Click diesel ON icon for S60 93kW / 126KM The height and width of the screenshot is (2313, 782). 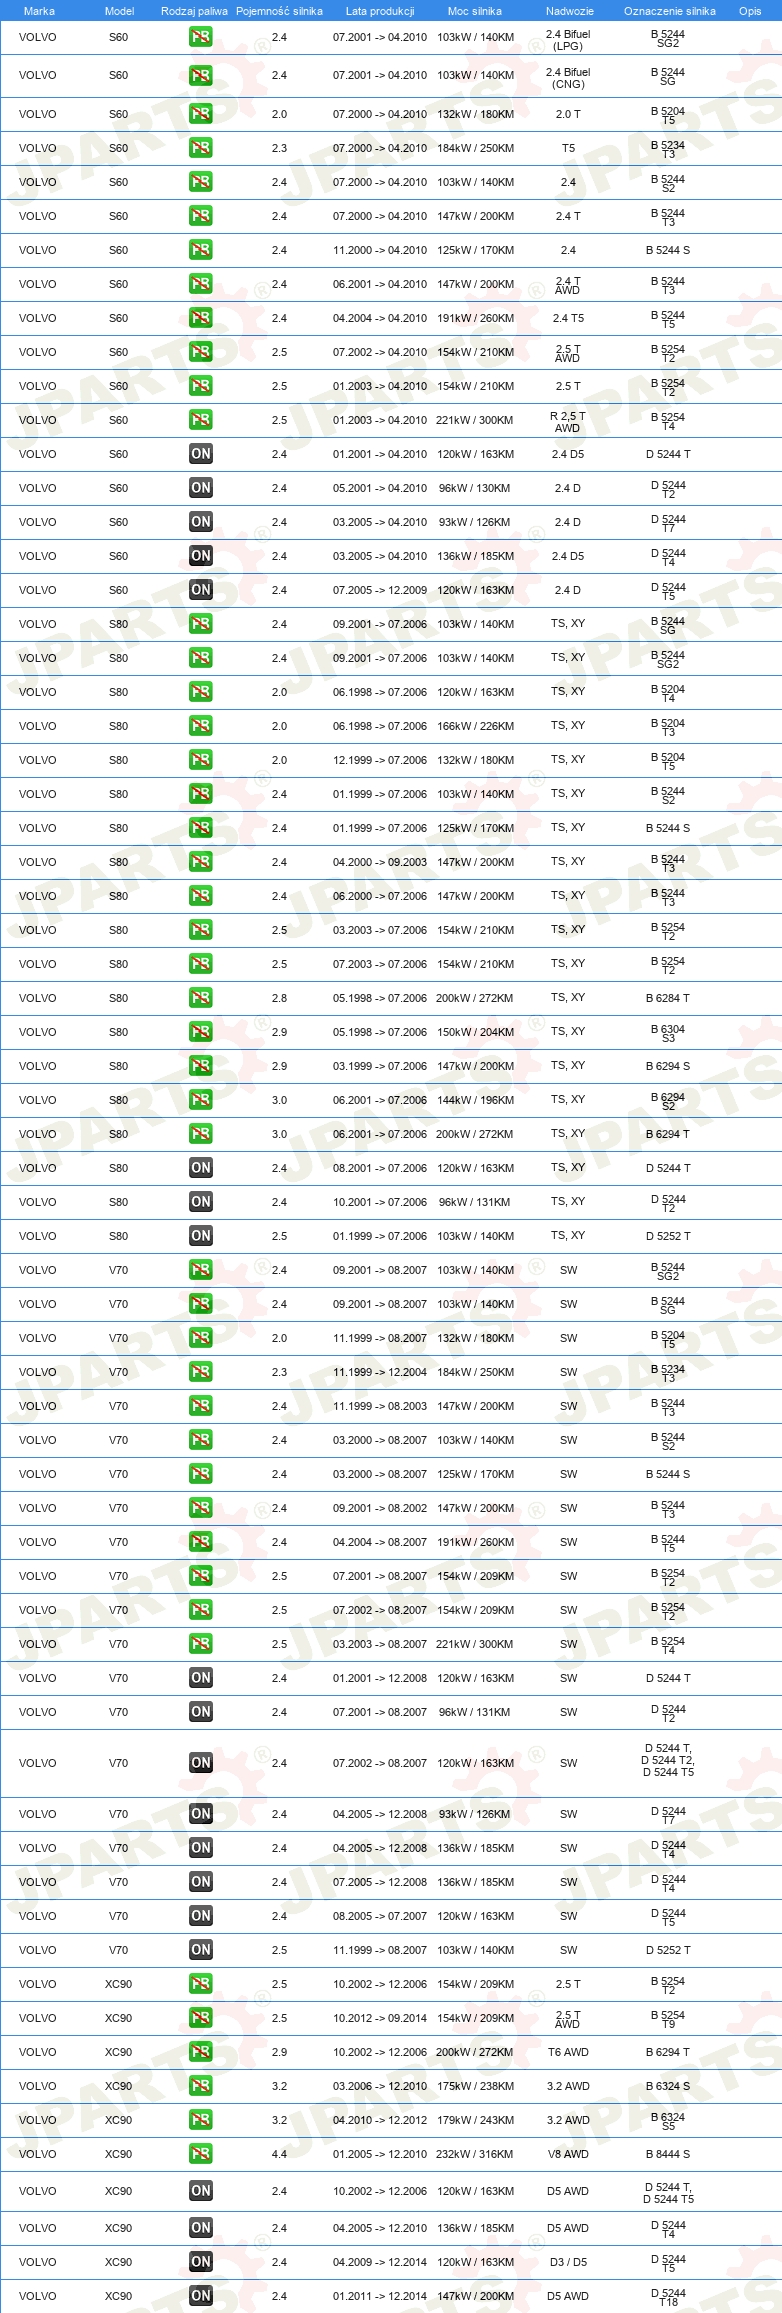(200, 522)
